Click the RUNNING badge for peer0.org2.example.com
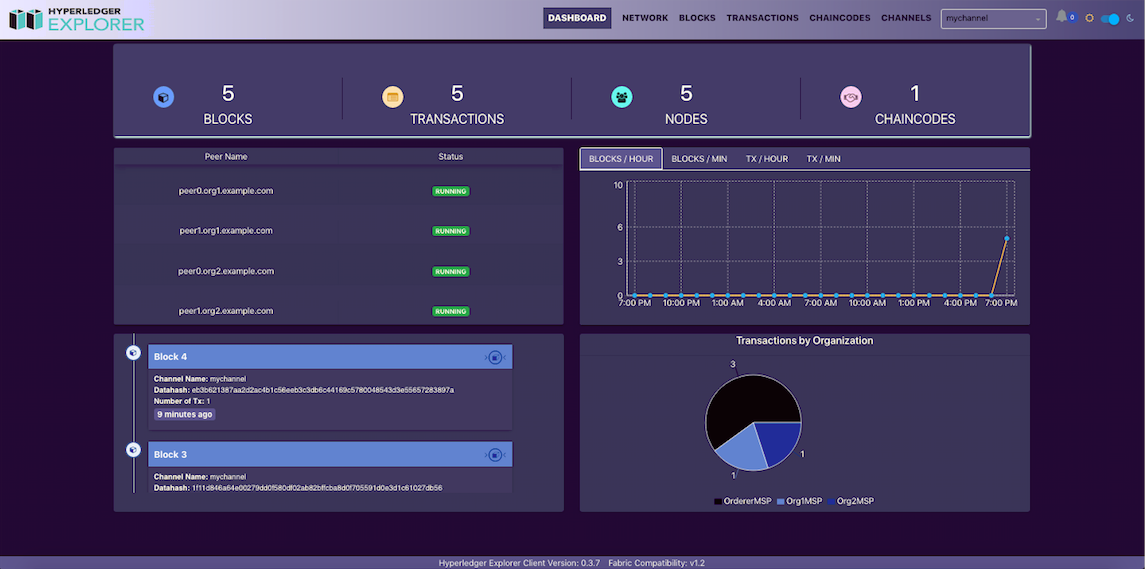The image size is (1145, 569). [451, 272]
